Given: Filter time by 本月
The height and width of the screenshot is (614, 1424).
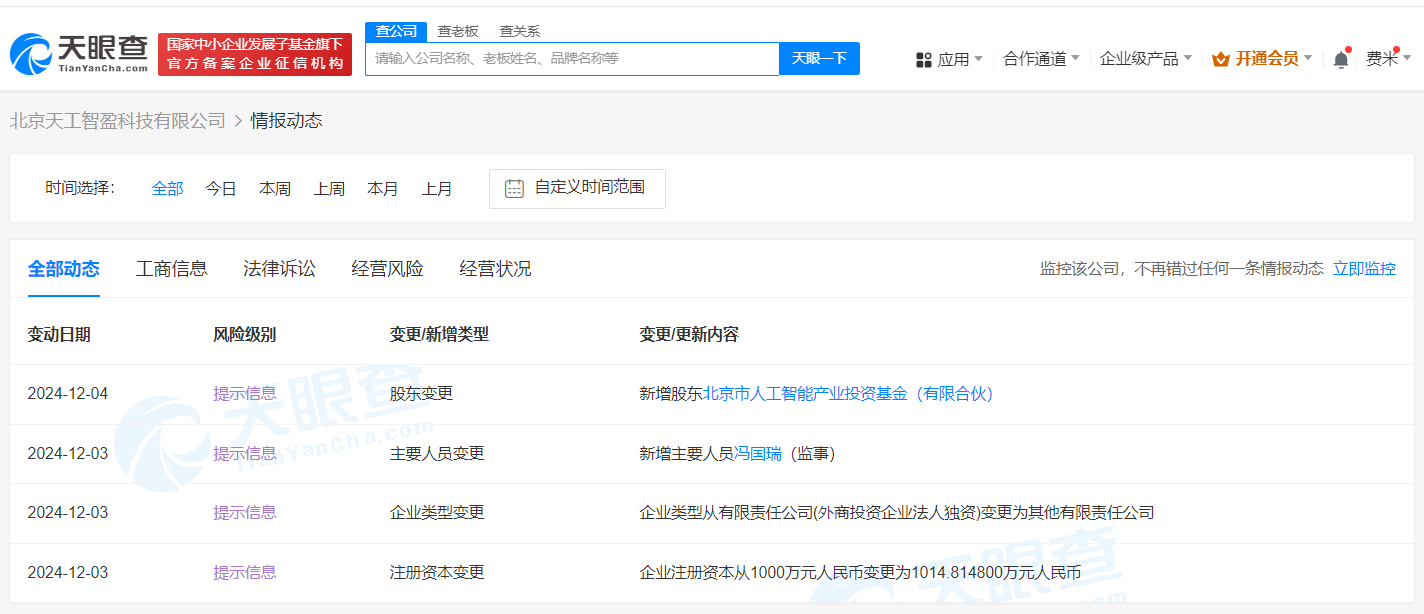Looking at the screenshot, I should pyautogui.click(x=383, y=188).
